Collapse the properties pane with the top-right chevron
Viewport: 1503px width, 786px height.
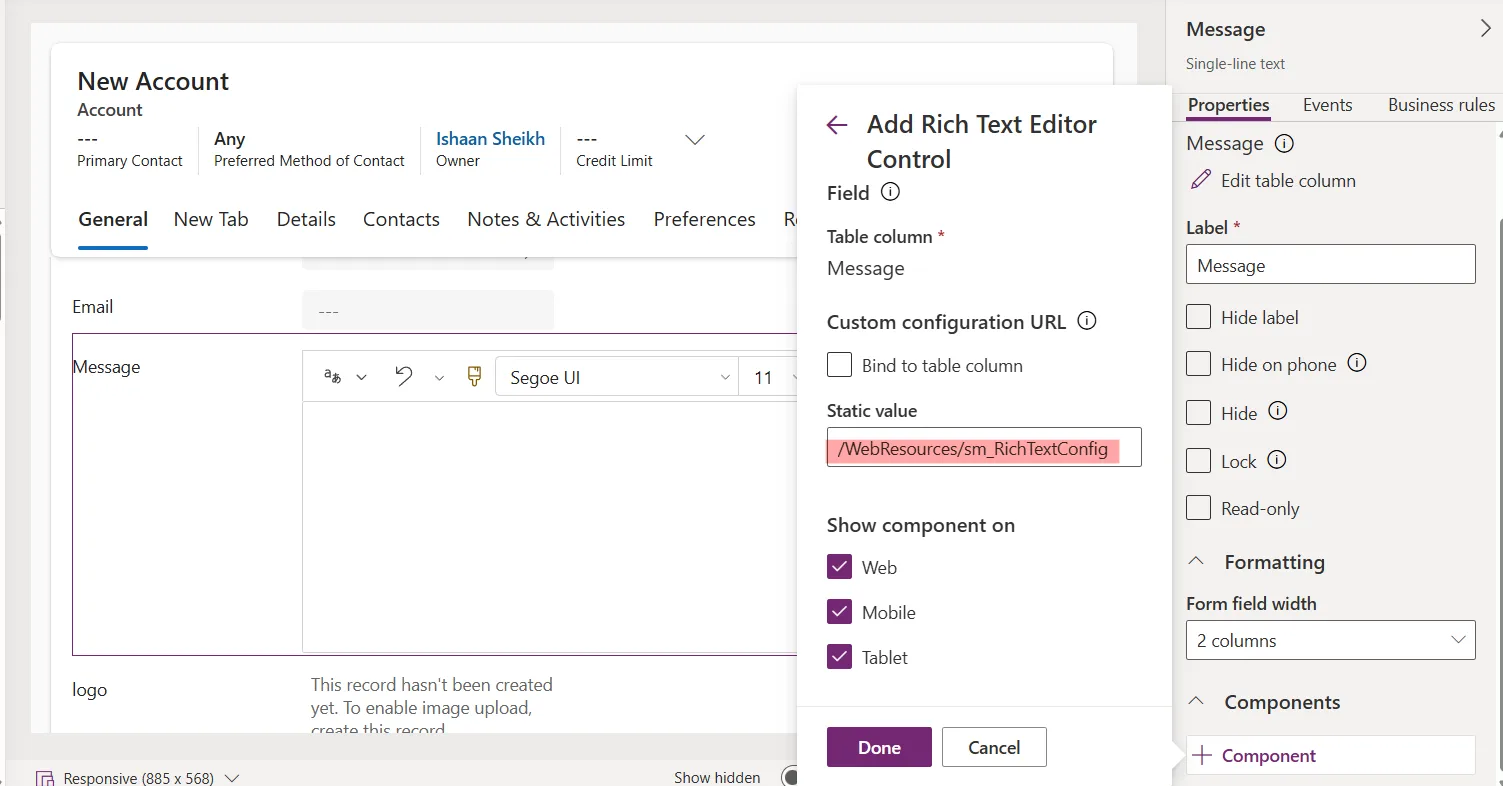[x=1485, y=29]
